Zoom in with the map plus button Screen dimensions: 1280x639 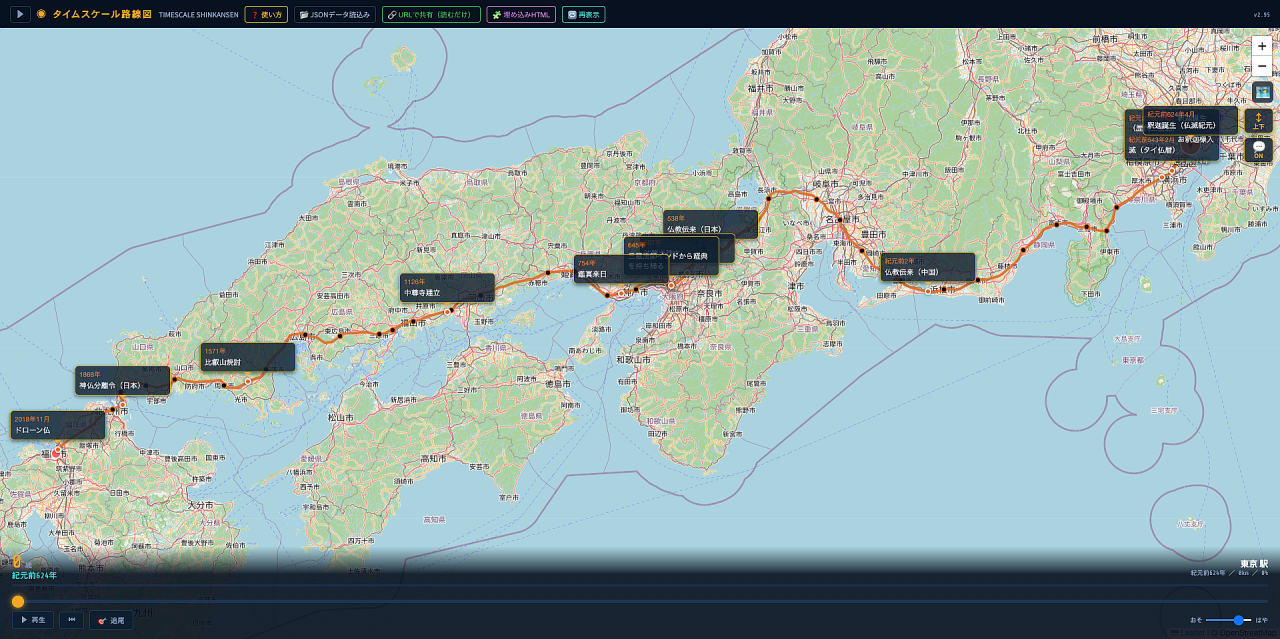coord(1262,46)
